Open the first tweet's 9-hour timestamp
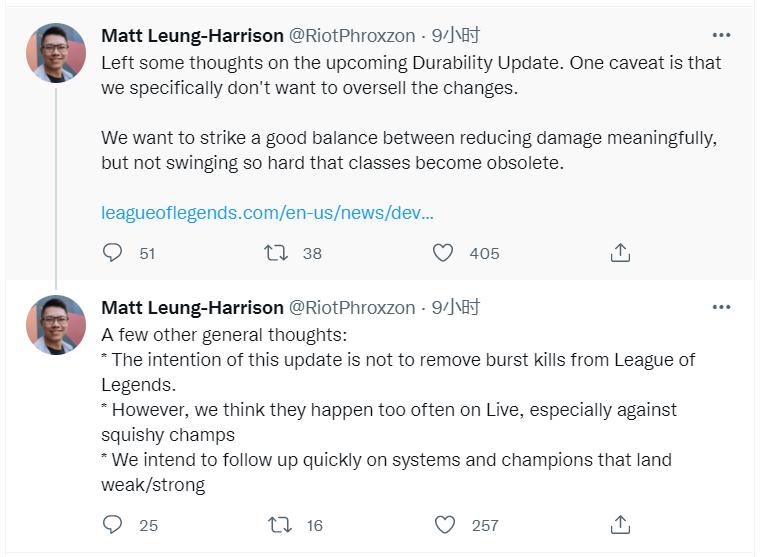 click(x=456, y=35)
